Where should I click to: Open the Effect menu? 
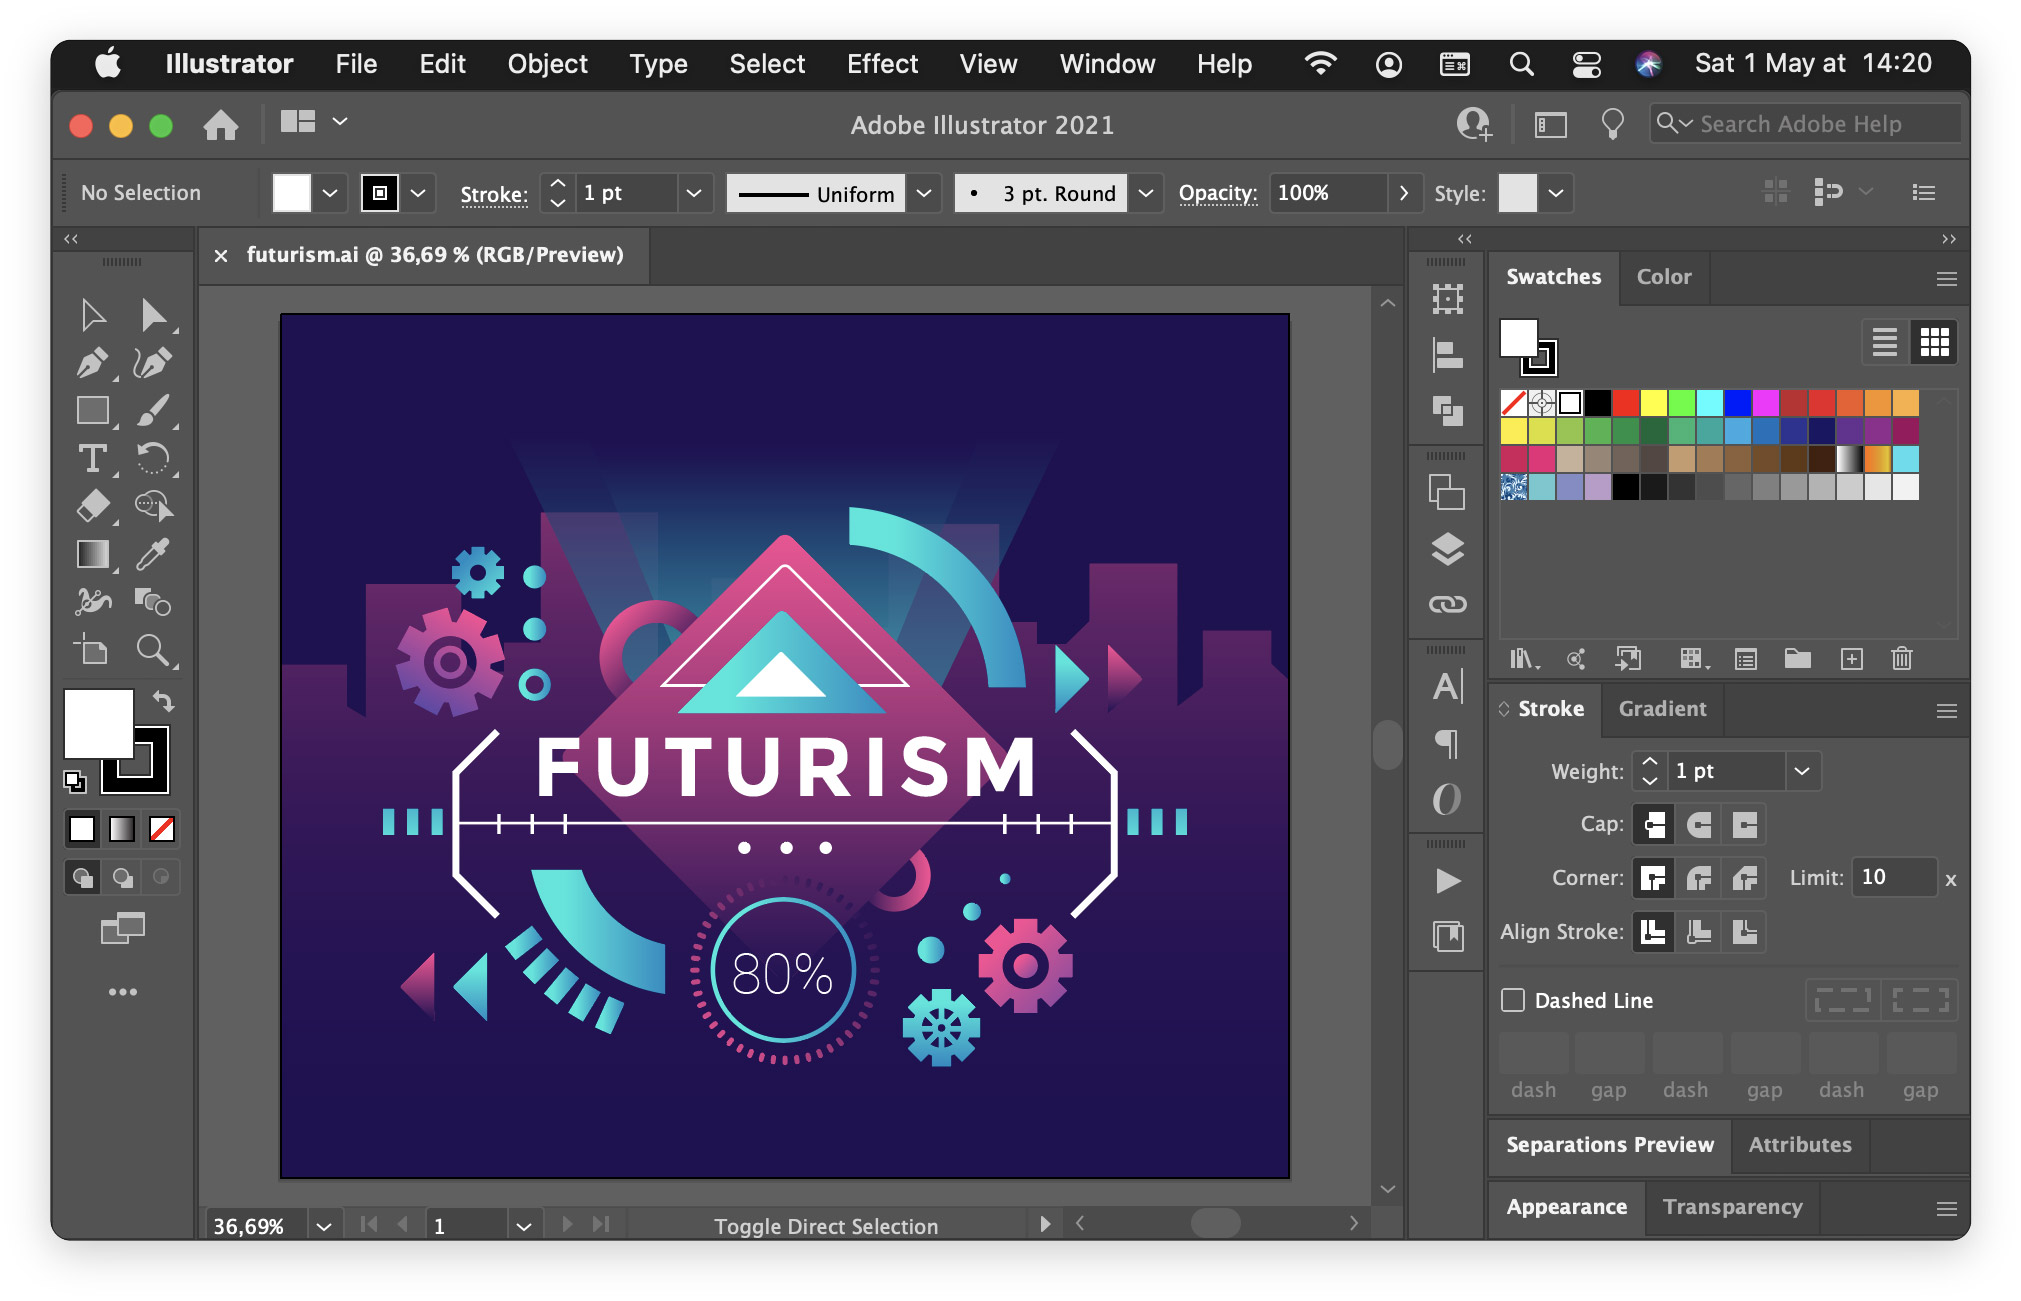pyautogui.click(x=881, y=64)
